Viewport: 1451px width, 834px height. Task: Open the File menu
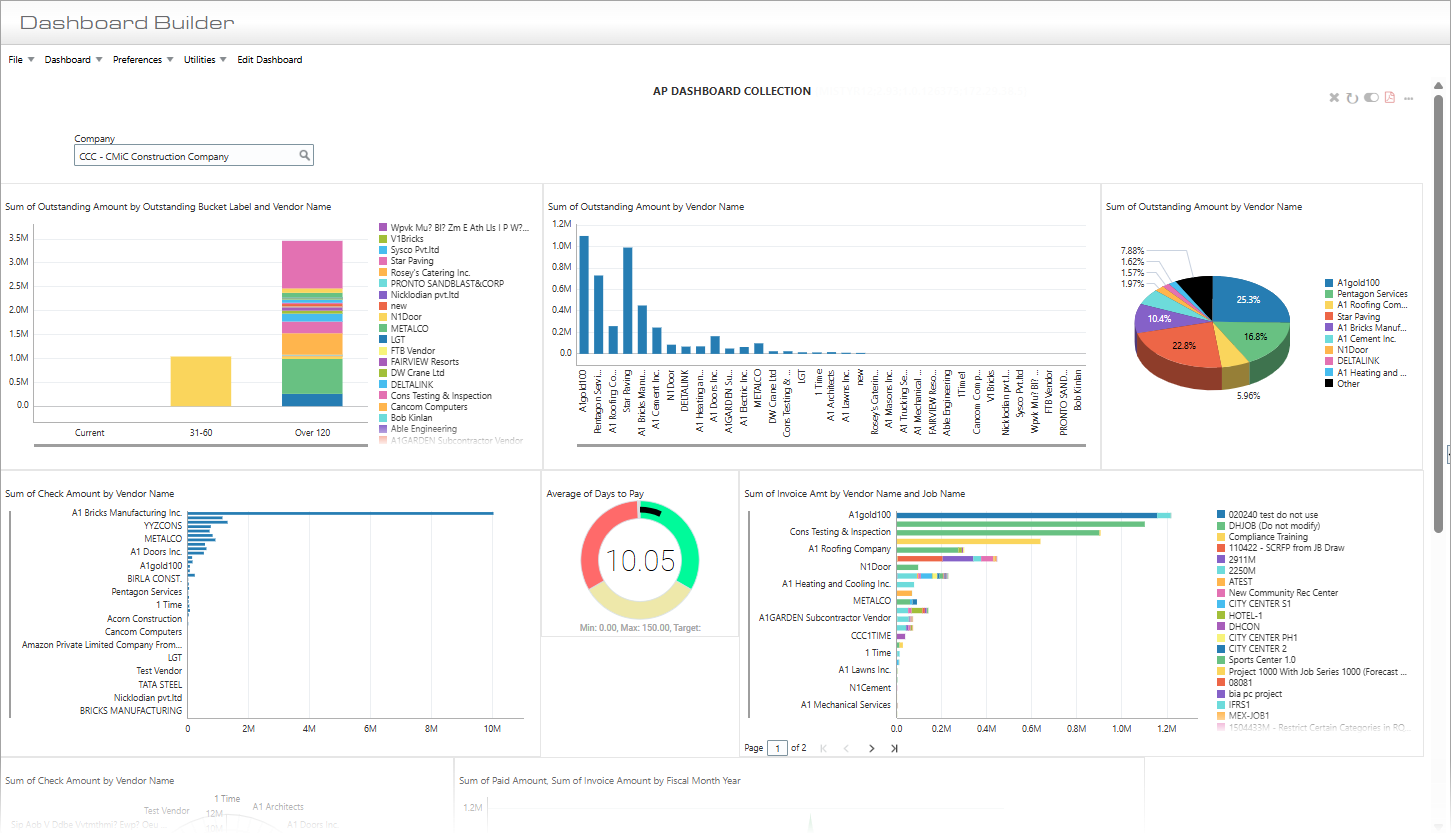tap(17, 59)
